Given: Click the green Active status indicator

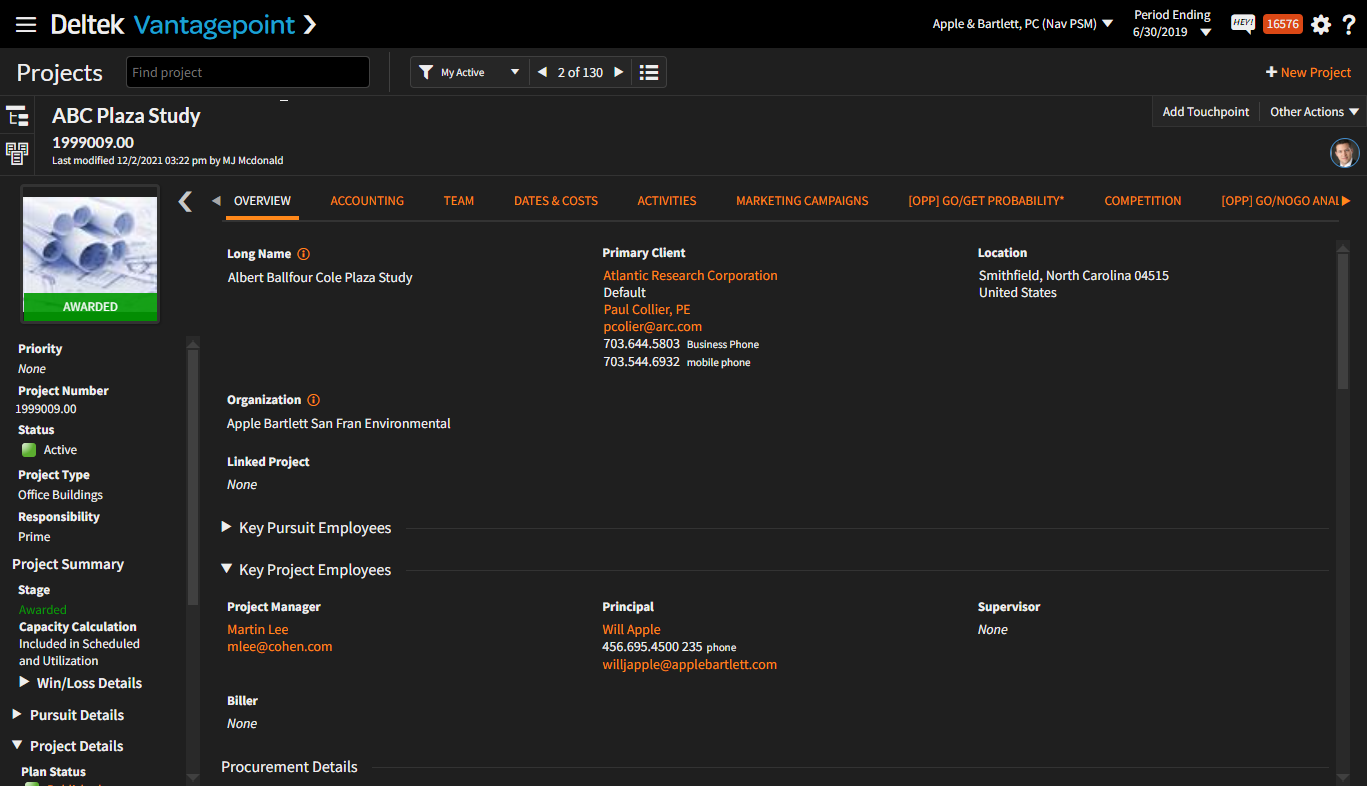Looking at the screenshot, I should click(29, 450).
